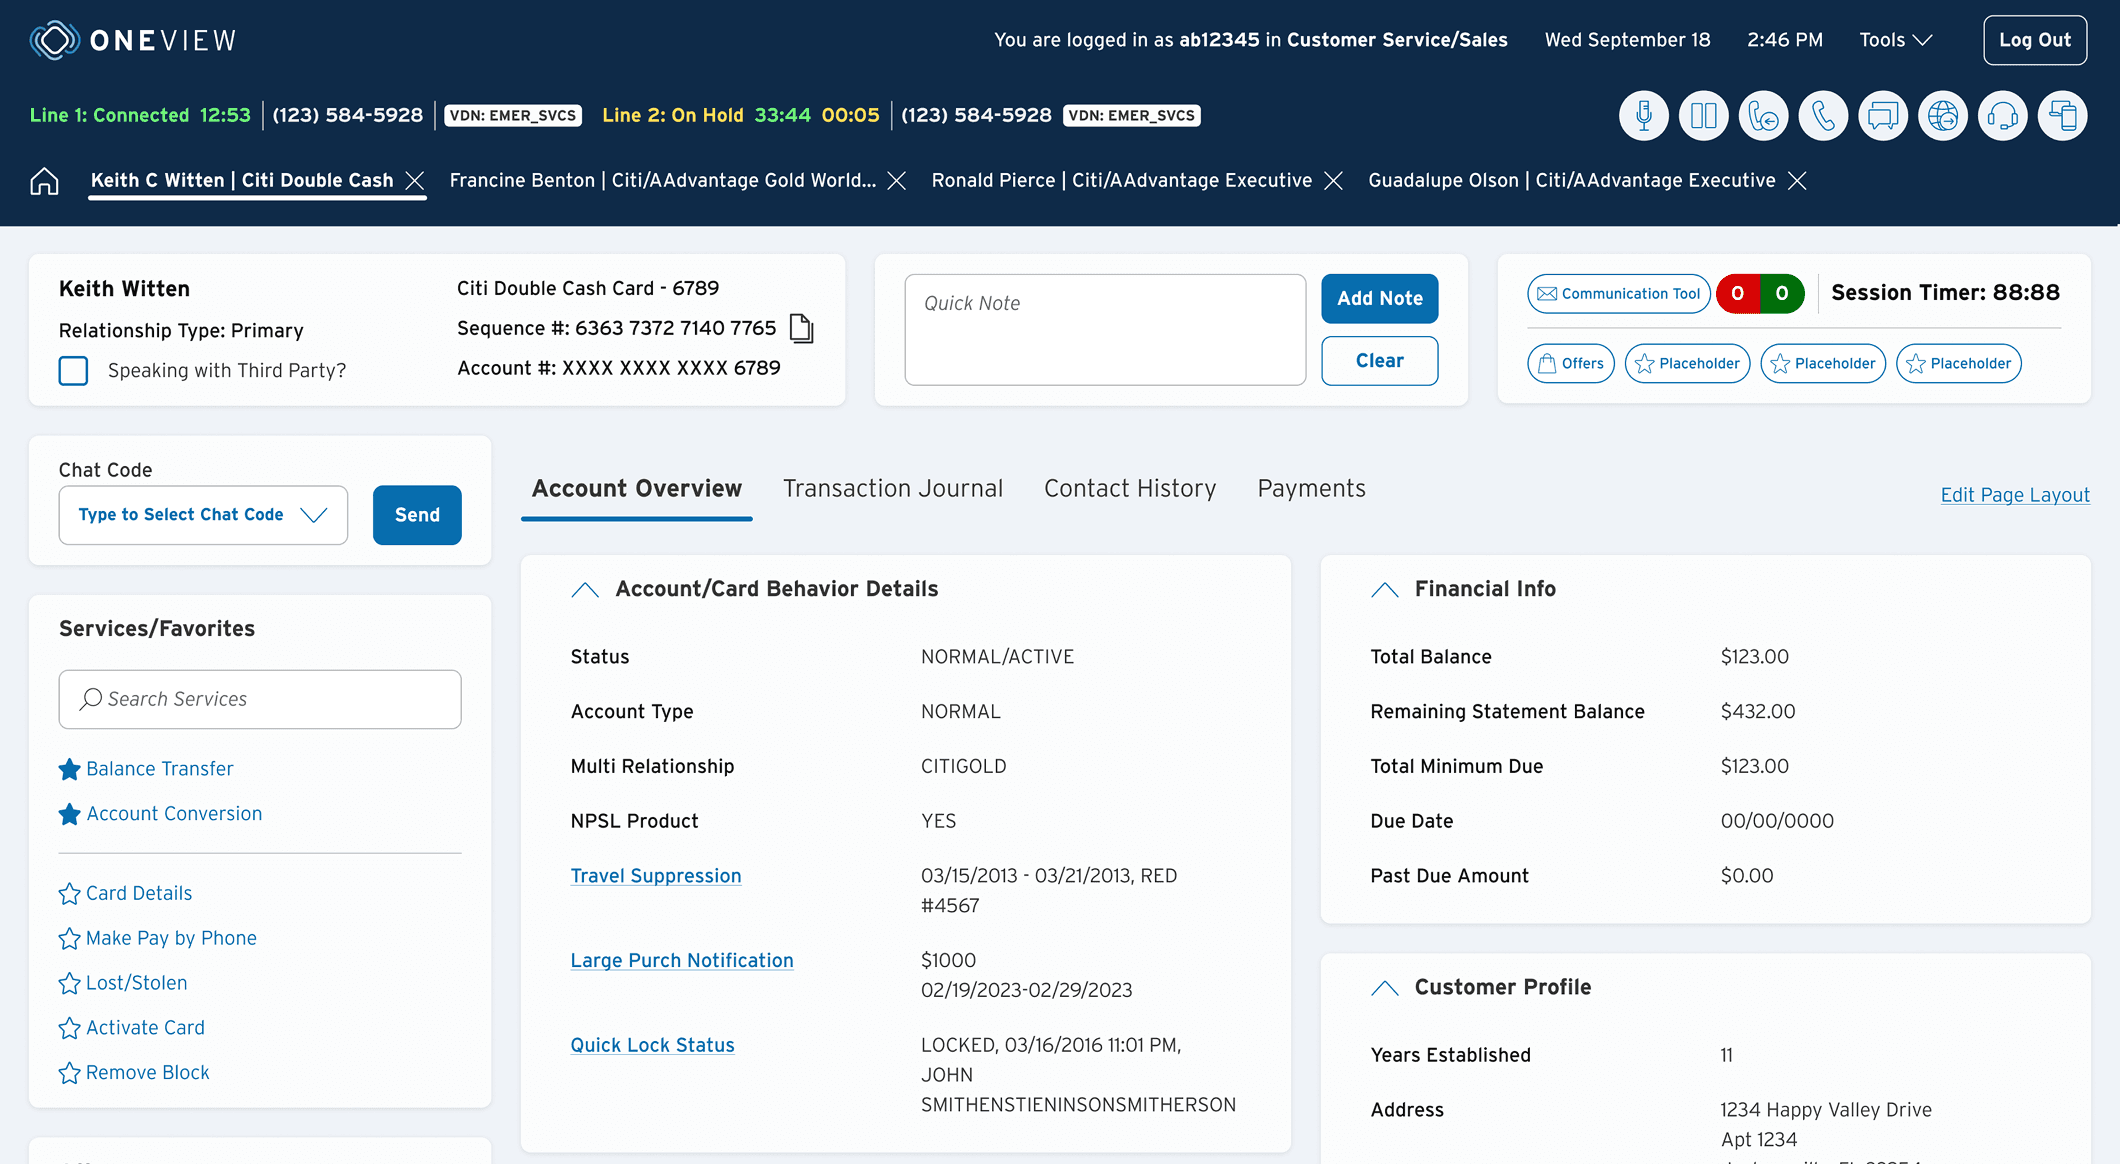2120x1164 pixels.
Task: Close the Keith C Witten tab
Action: pos(415,181)
